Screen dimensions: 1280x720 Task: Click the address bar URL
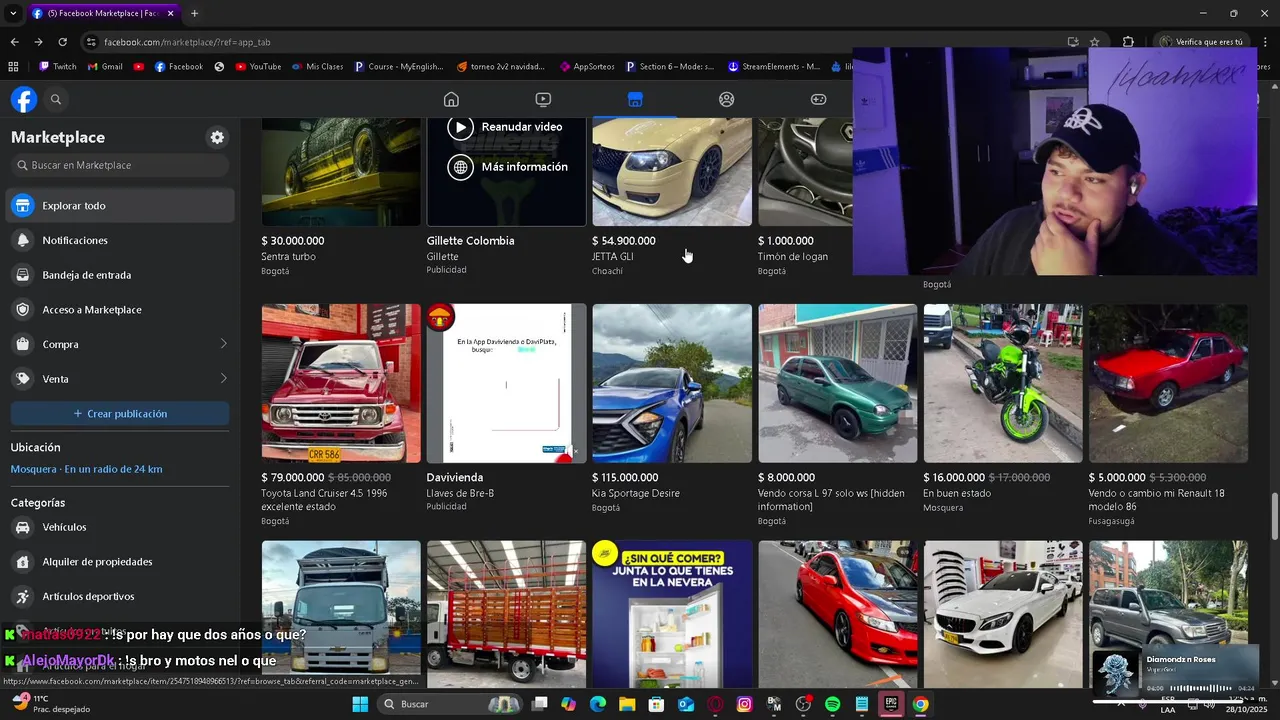[187, 42]
